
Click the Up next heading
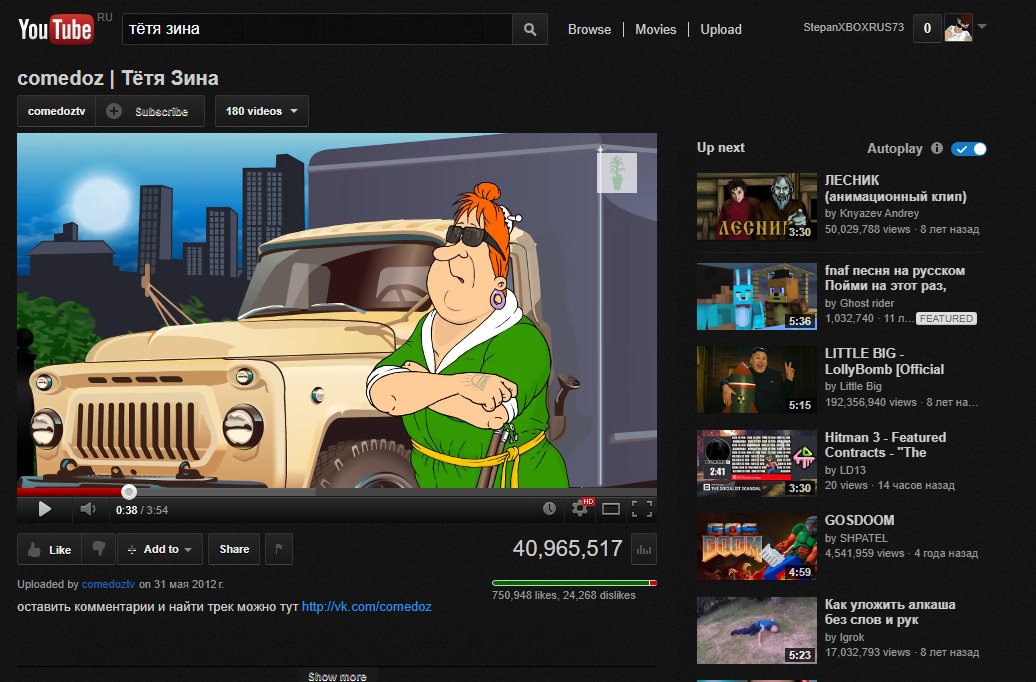pyautogui.click(x=721, y=147)
